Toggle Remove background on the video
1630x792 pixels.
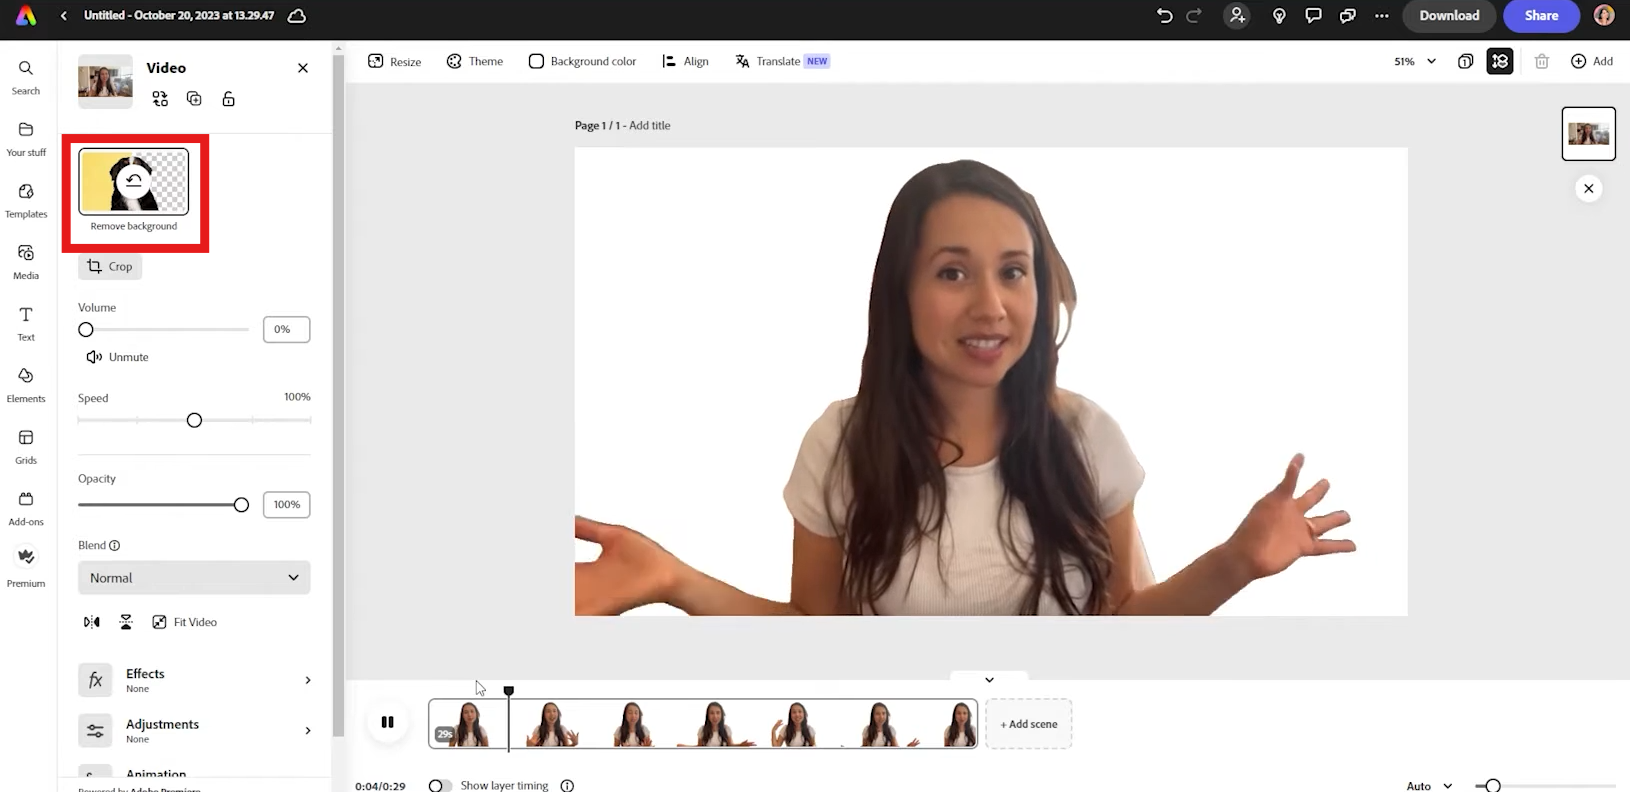(134, 191)
